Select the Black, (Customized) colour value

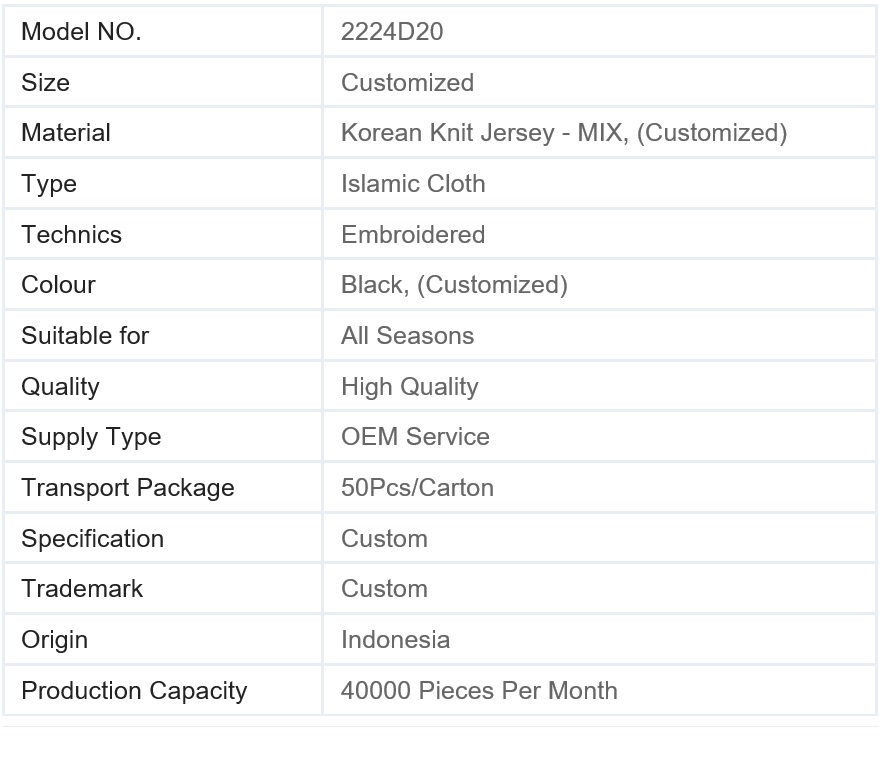tap(454, 285)
